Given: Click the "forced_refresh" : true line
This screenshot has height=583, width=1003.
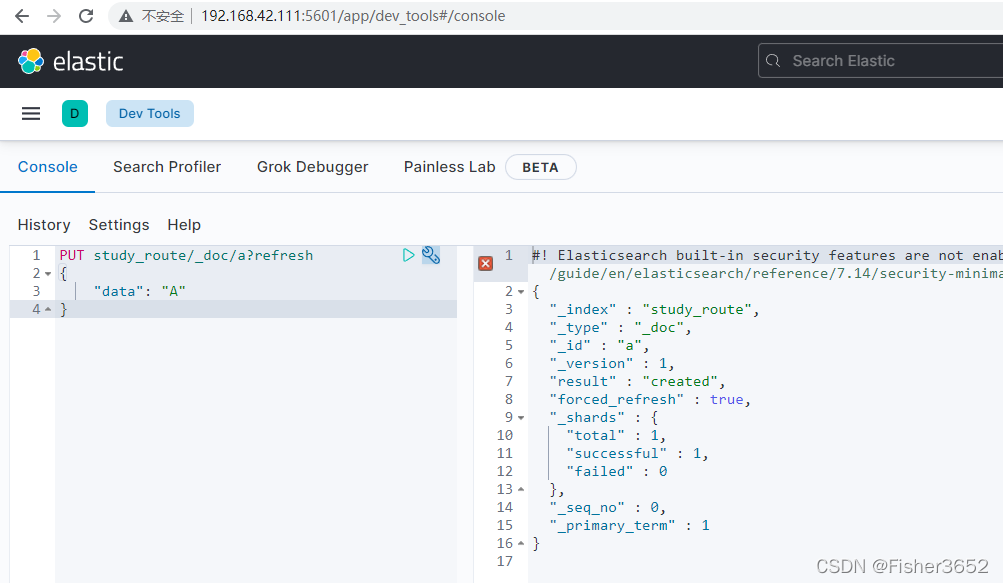Looking at the screenshot, I should click(x=649, y=399).
